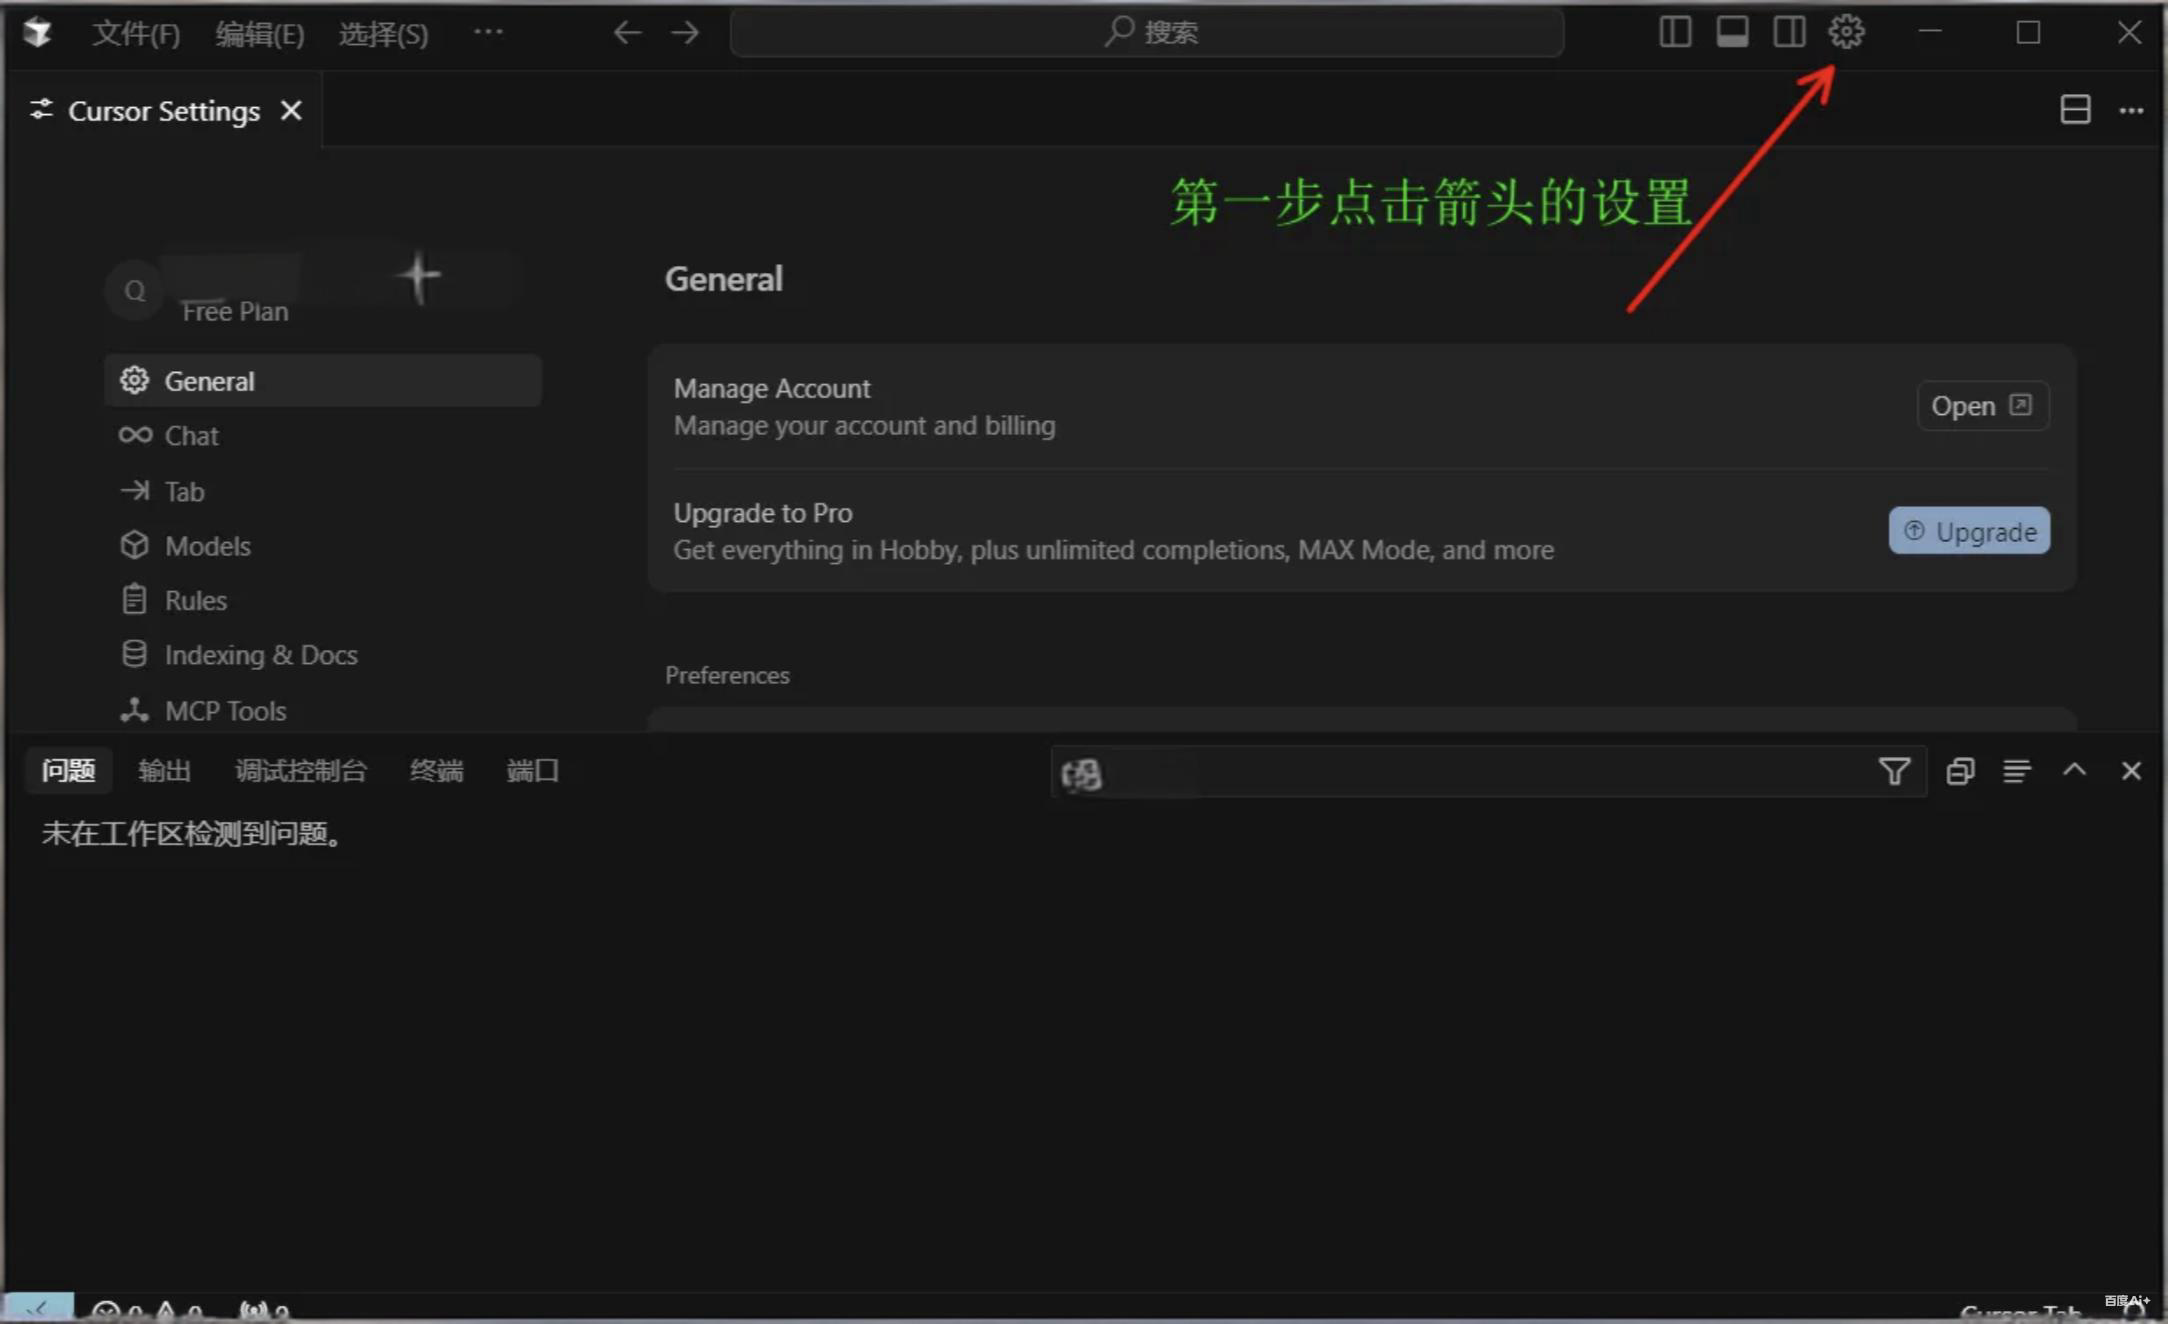The height and width of the screenshot is (1324, 2168).
Task: Click the split editor icon
Action: [x=2075, y=110]
